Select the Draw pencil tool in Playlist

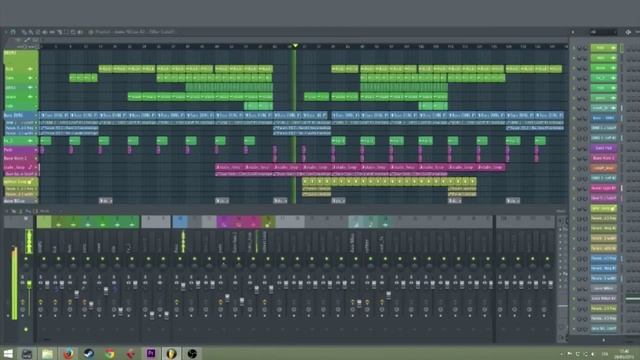(x=24, y=31)
